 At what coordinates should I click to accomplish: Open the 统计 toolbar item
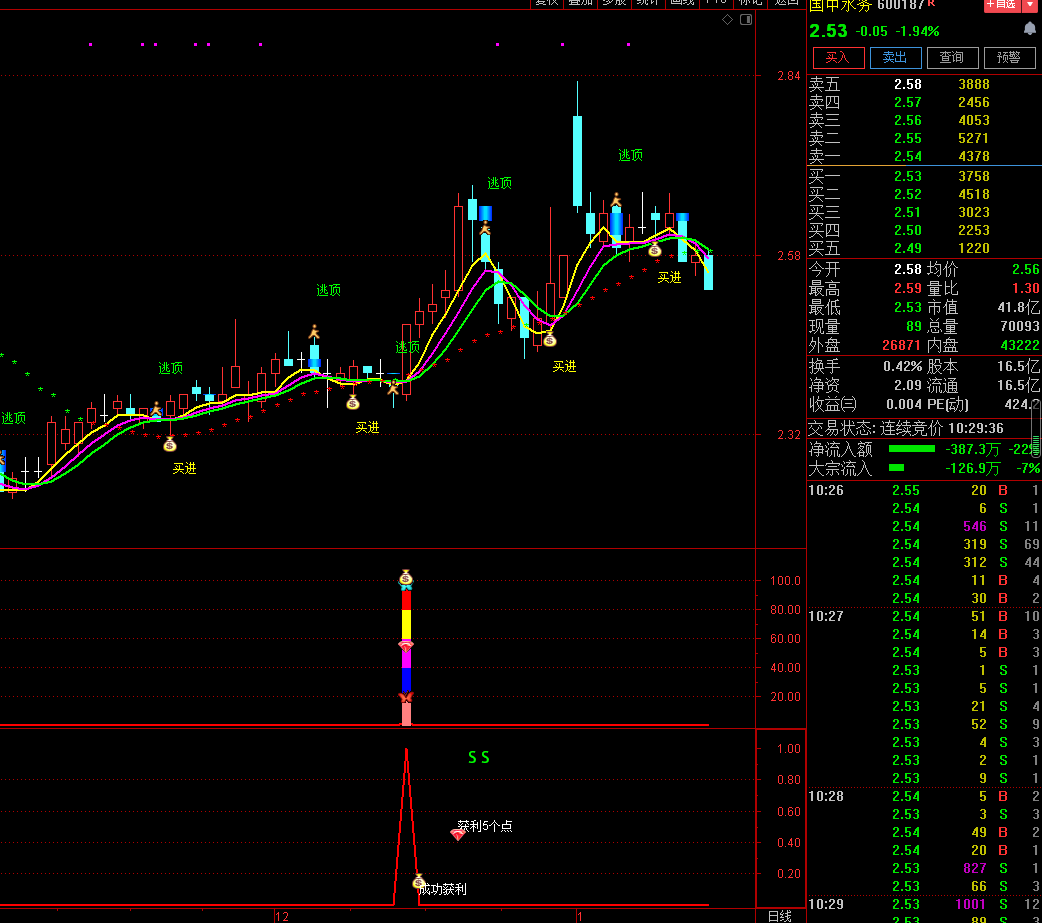tap(648, 3)
